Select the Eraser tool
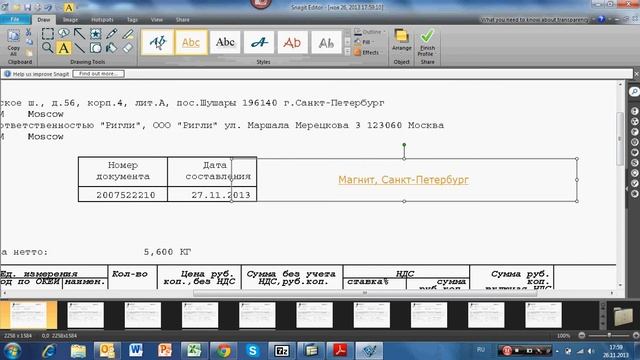The image size is (640, 360). (x=128, y=48)
